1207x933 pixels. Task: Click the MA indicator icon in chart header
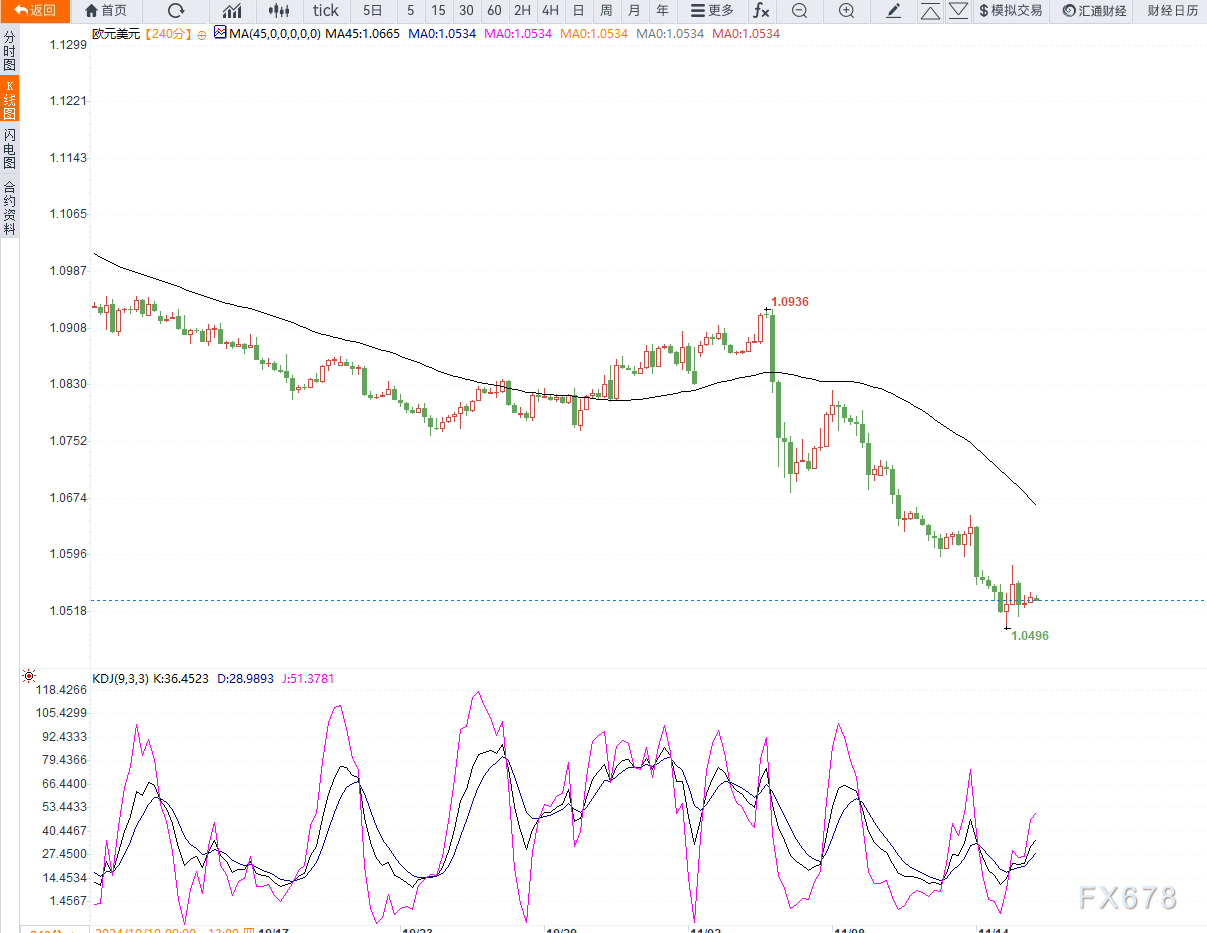(220, 33)
